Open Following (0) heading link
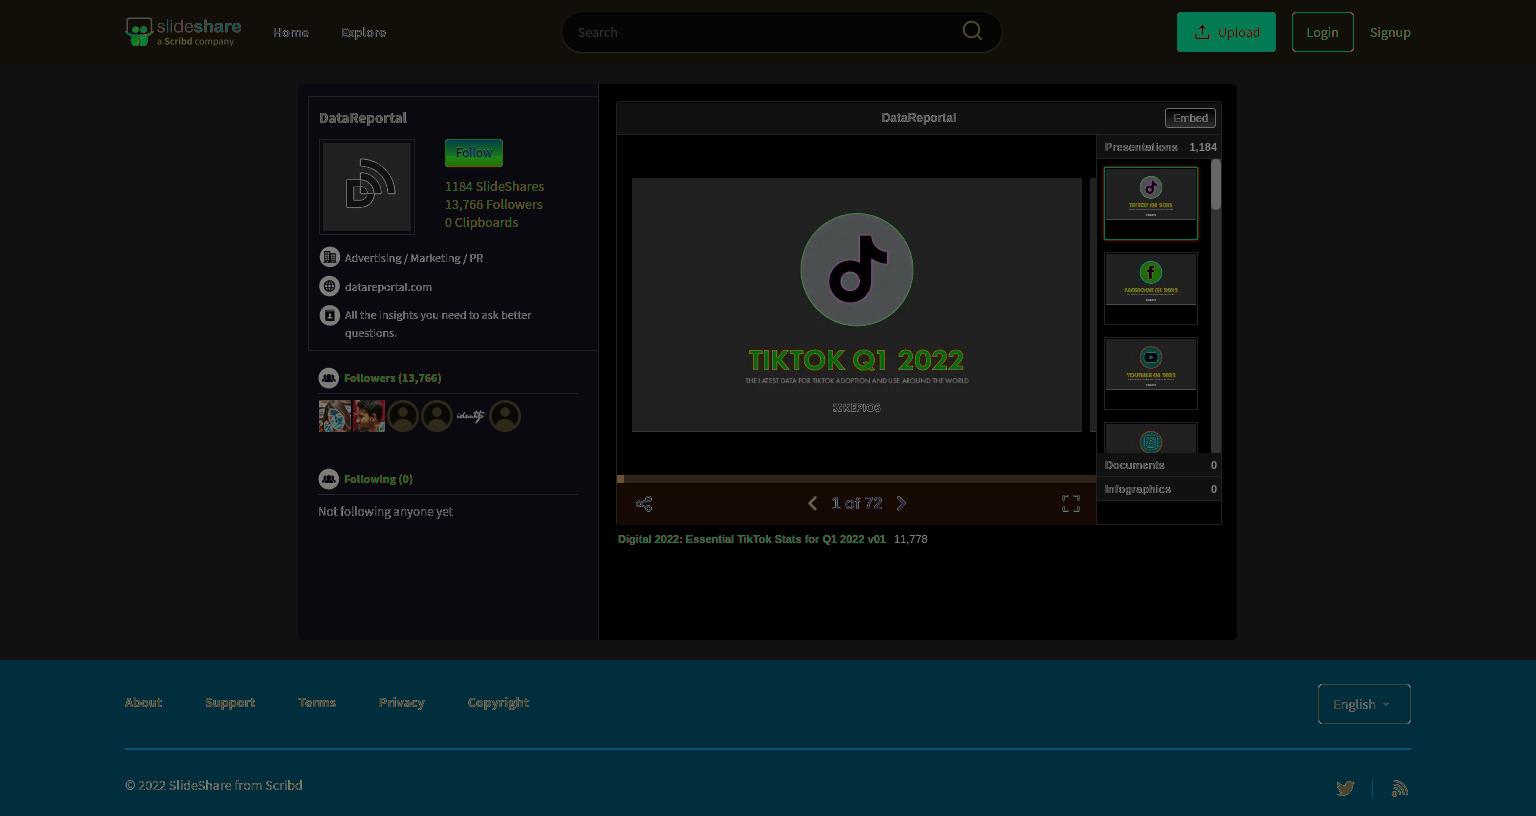1536x816 pixels. [378, 479]
